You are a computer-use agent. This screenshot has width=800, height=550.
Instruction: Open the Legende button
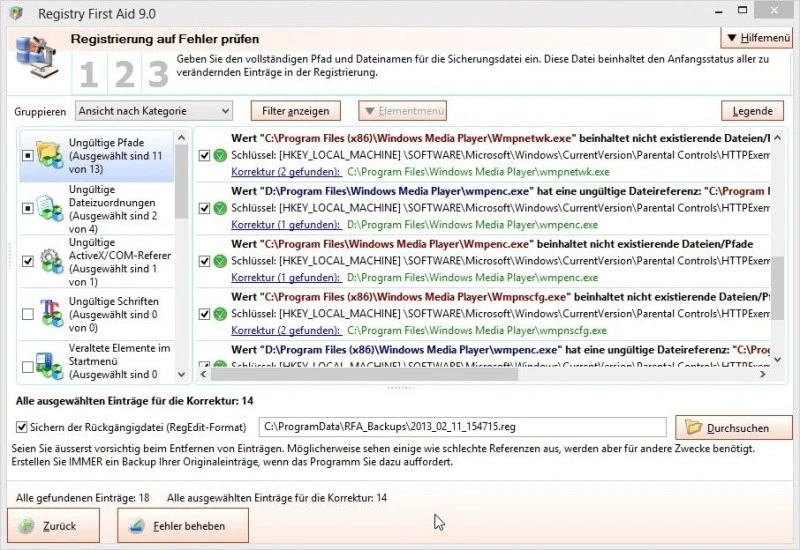click(753, 111)
